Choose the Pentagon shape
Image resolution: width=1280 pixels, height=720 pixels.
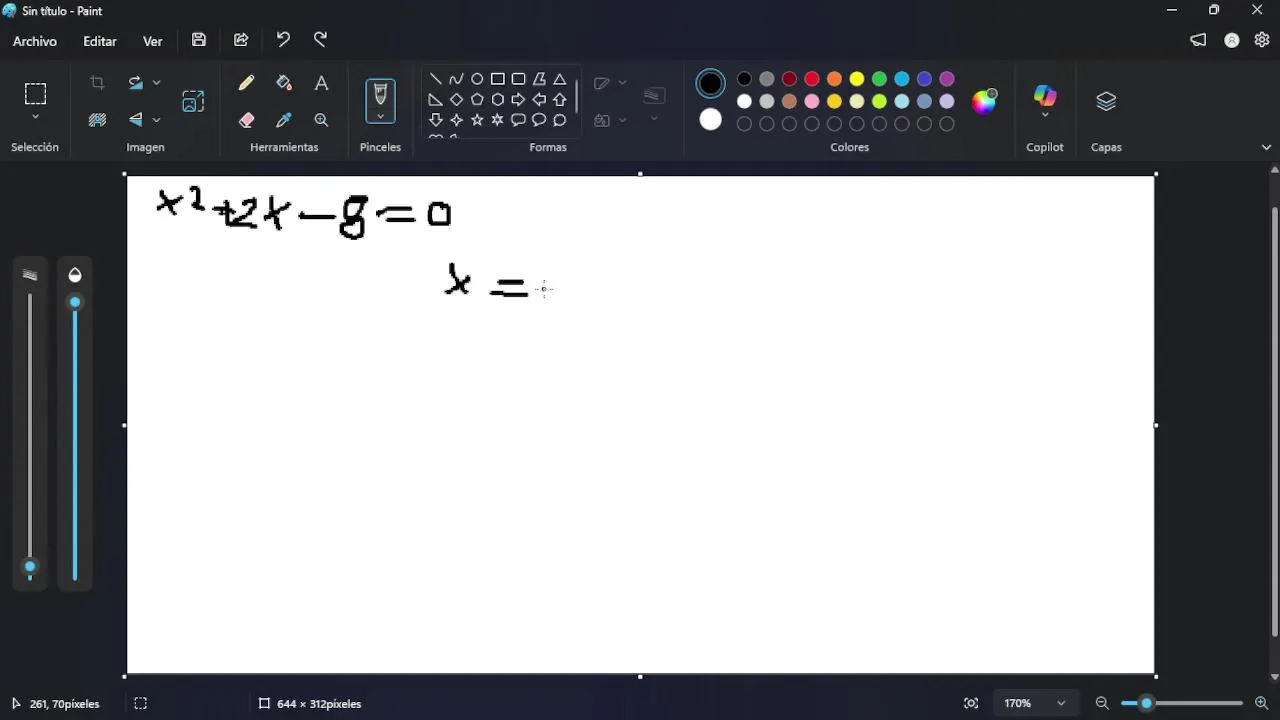[x=477, y=99]
